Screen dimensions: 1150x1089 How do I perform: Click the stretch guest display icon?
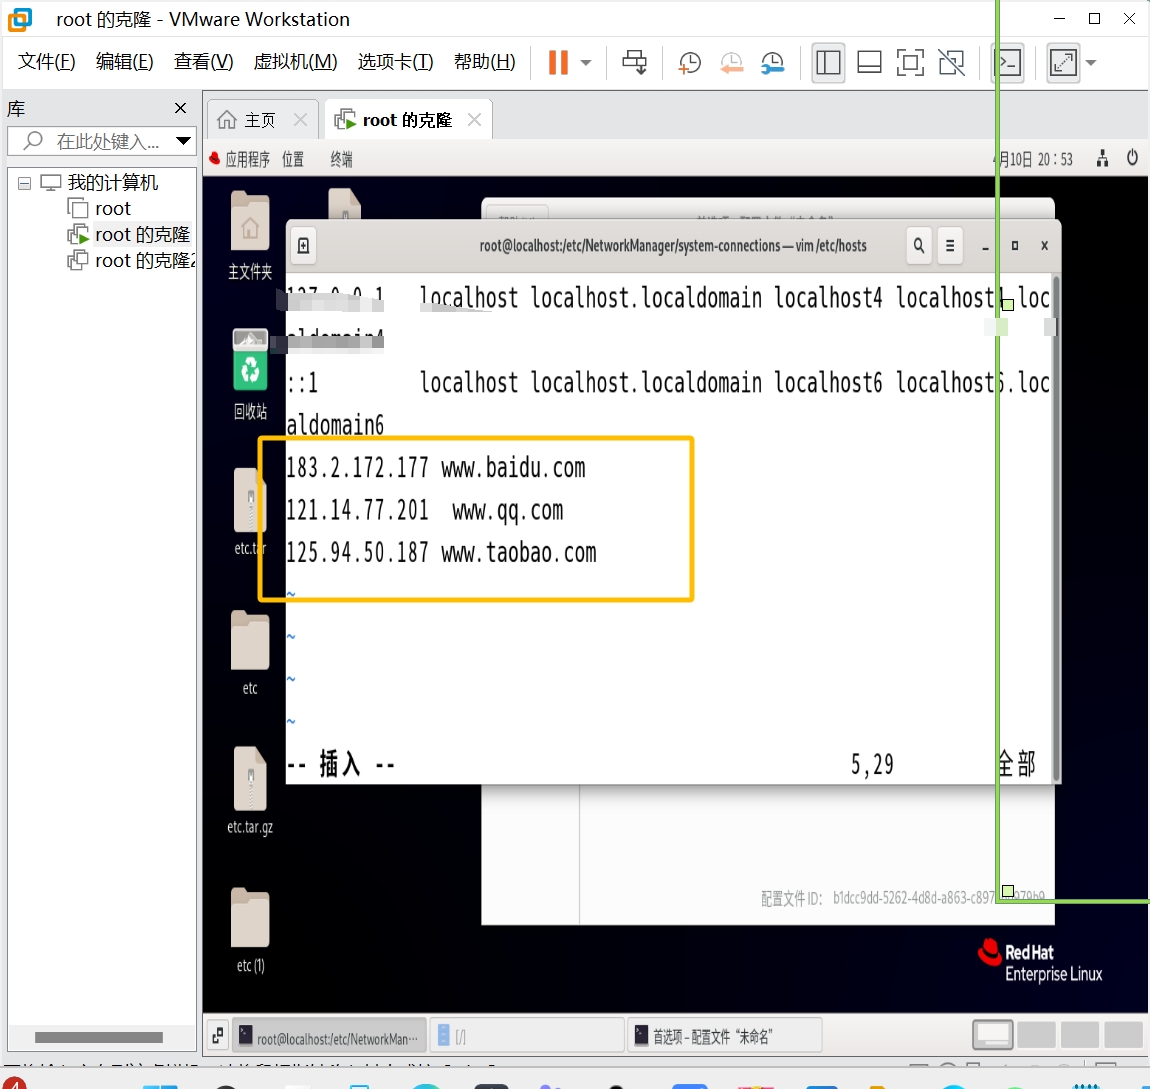[1063, 63]
